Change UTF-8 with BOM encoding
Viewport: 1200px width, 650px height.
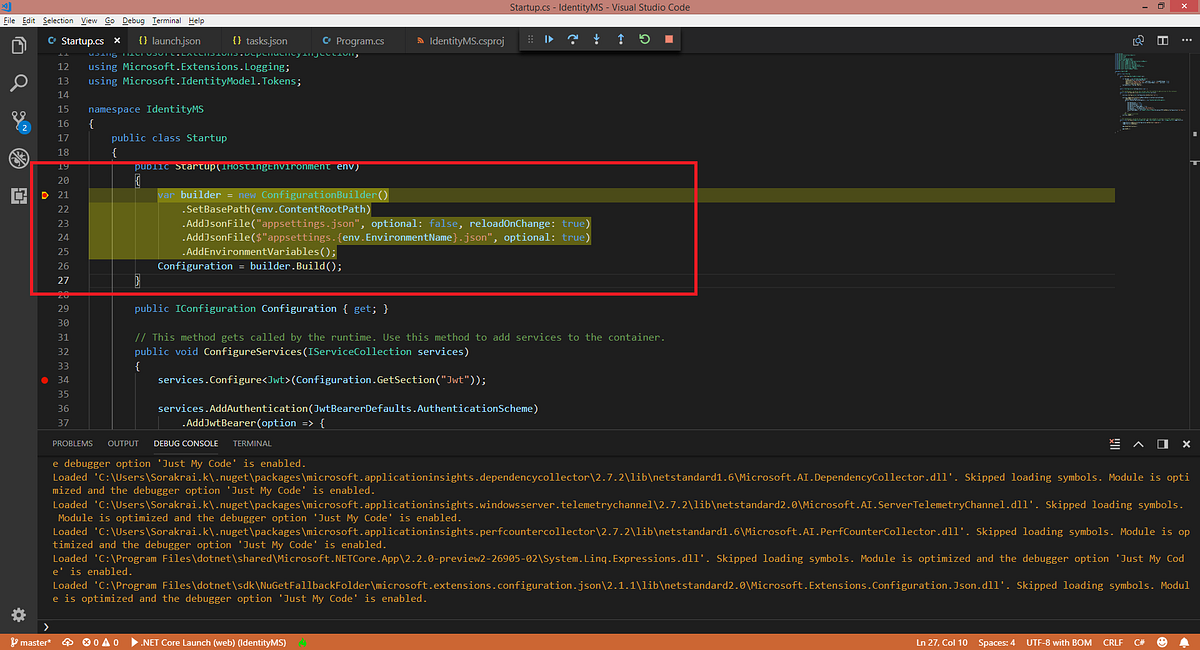click(x=1059, y=641)
